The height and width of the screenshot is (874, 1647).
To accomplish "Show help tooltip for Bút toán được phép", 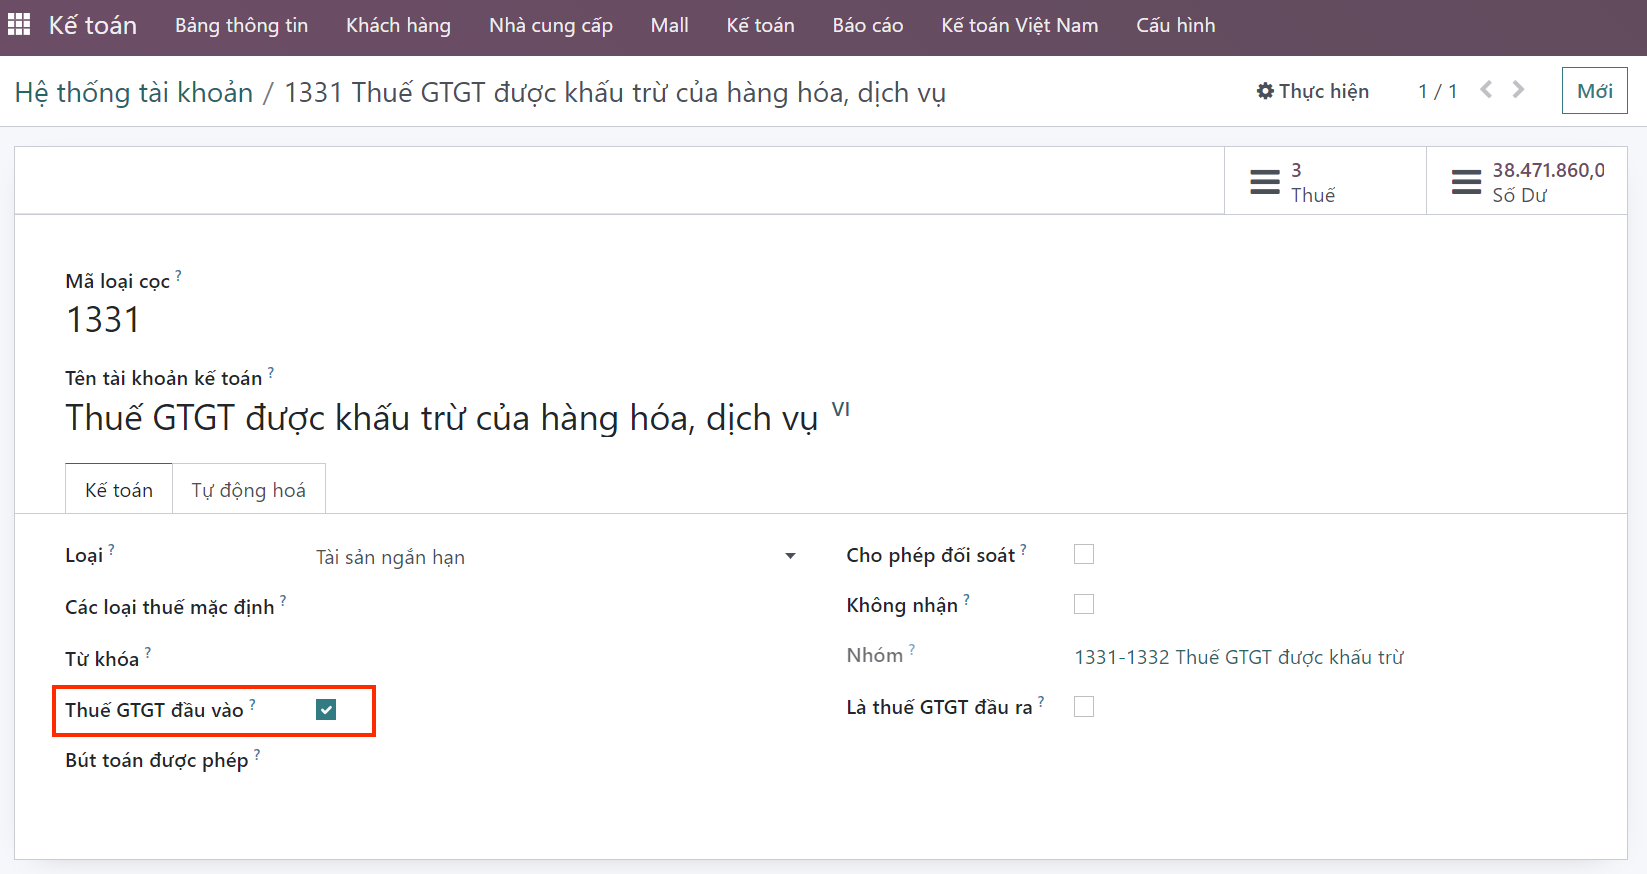I will [x=257, y=754].
